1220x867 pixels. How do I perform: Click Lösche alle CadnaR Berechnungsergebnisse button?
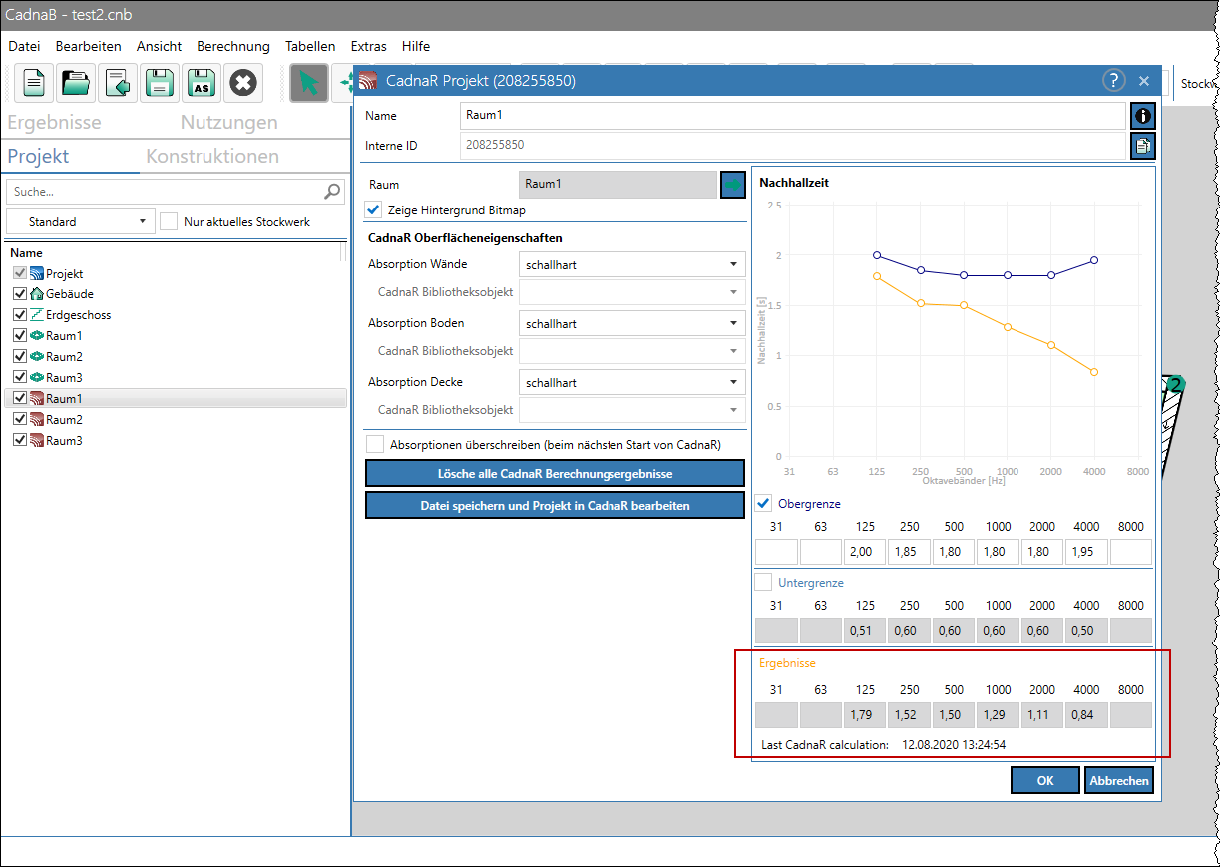coord(555,473)
